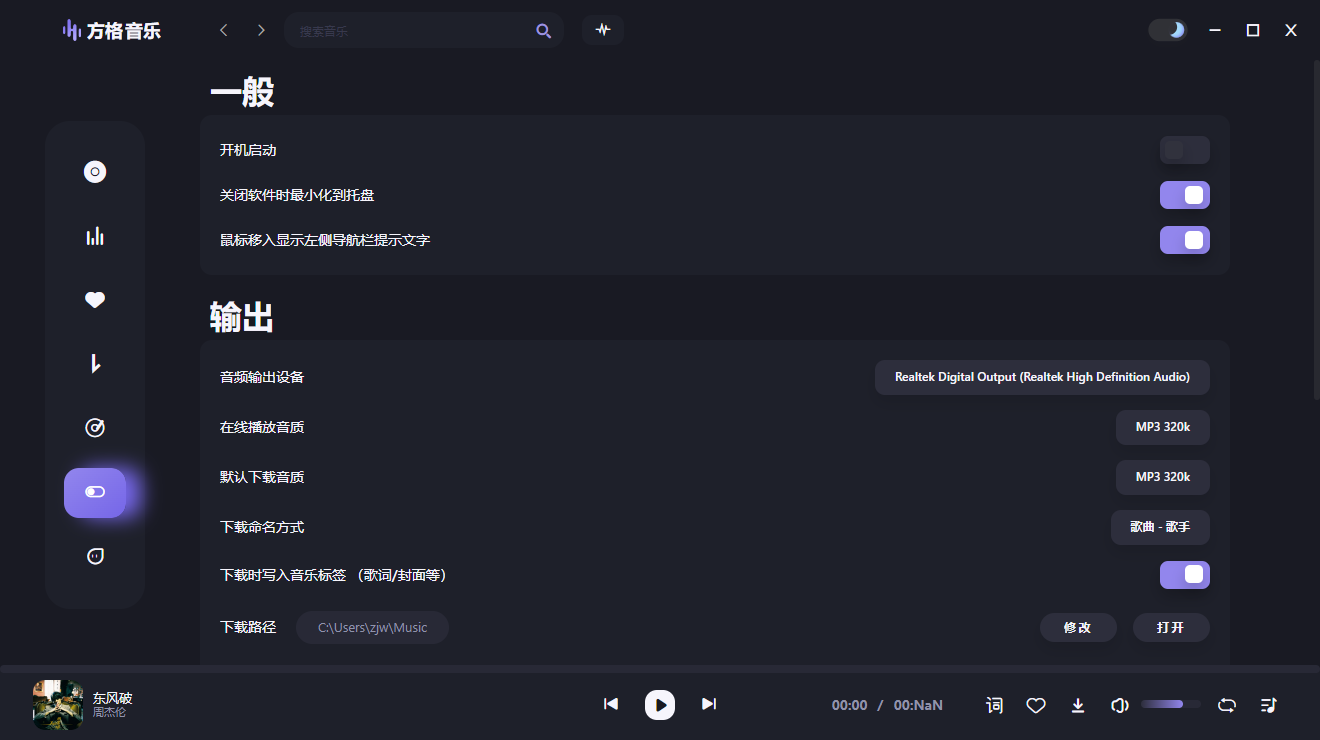This screenshot has width=1320, height=740.
Task: Click the download icon in the playback bar
Action: 1078,705
